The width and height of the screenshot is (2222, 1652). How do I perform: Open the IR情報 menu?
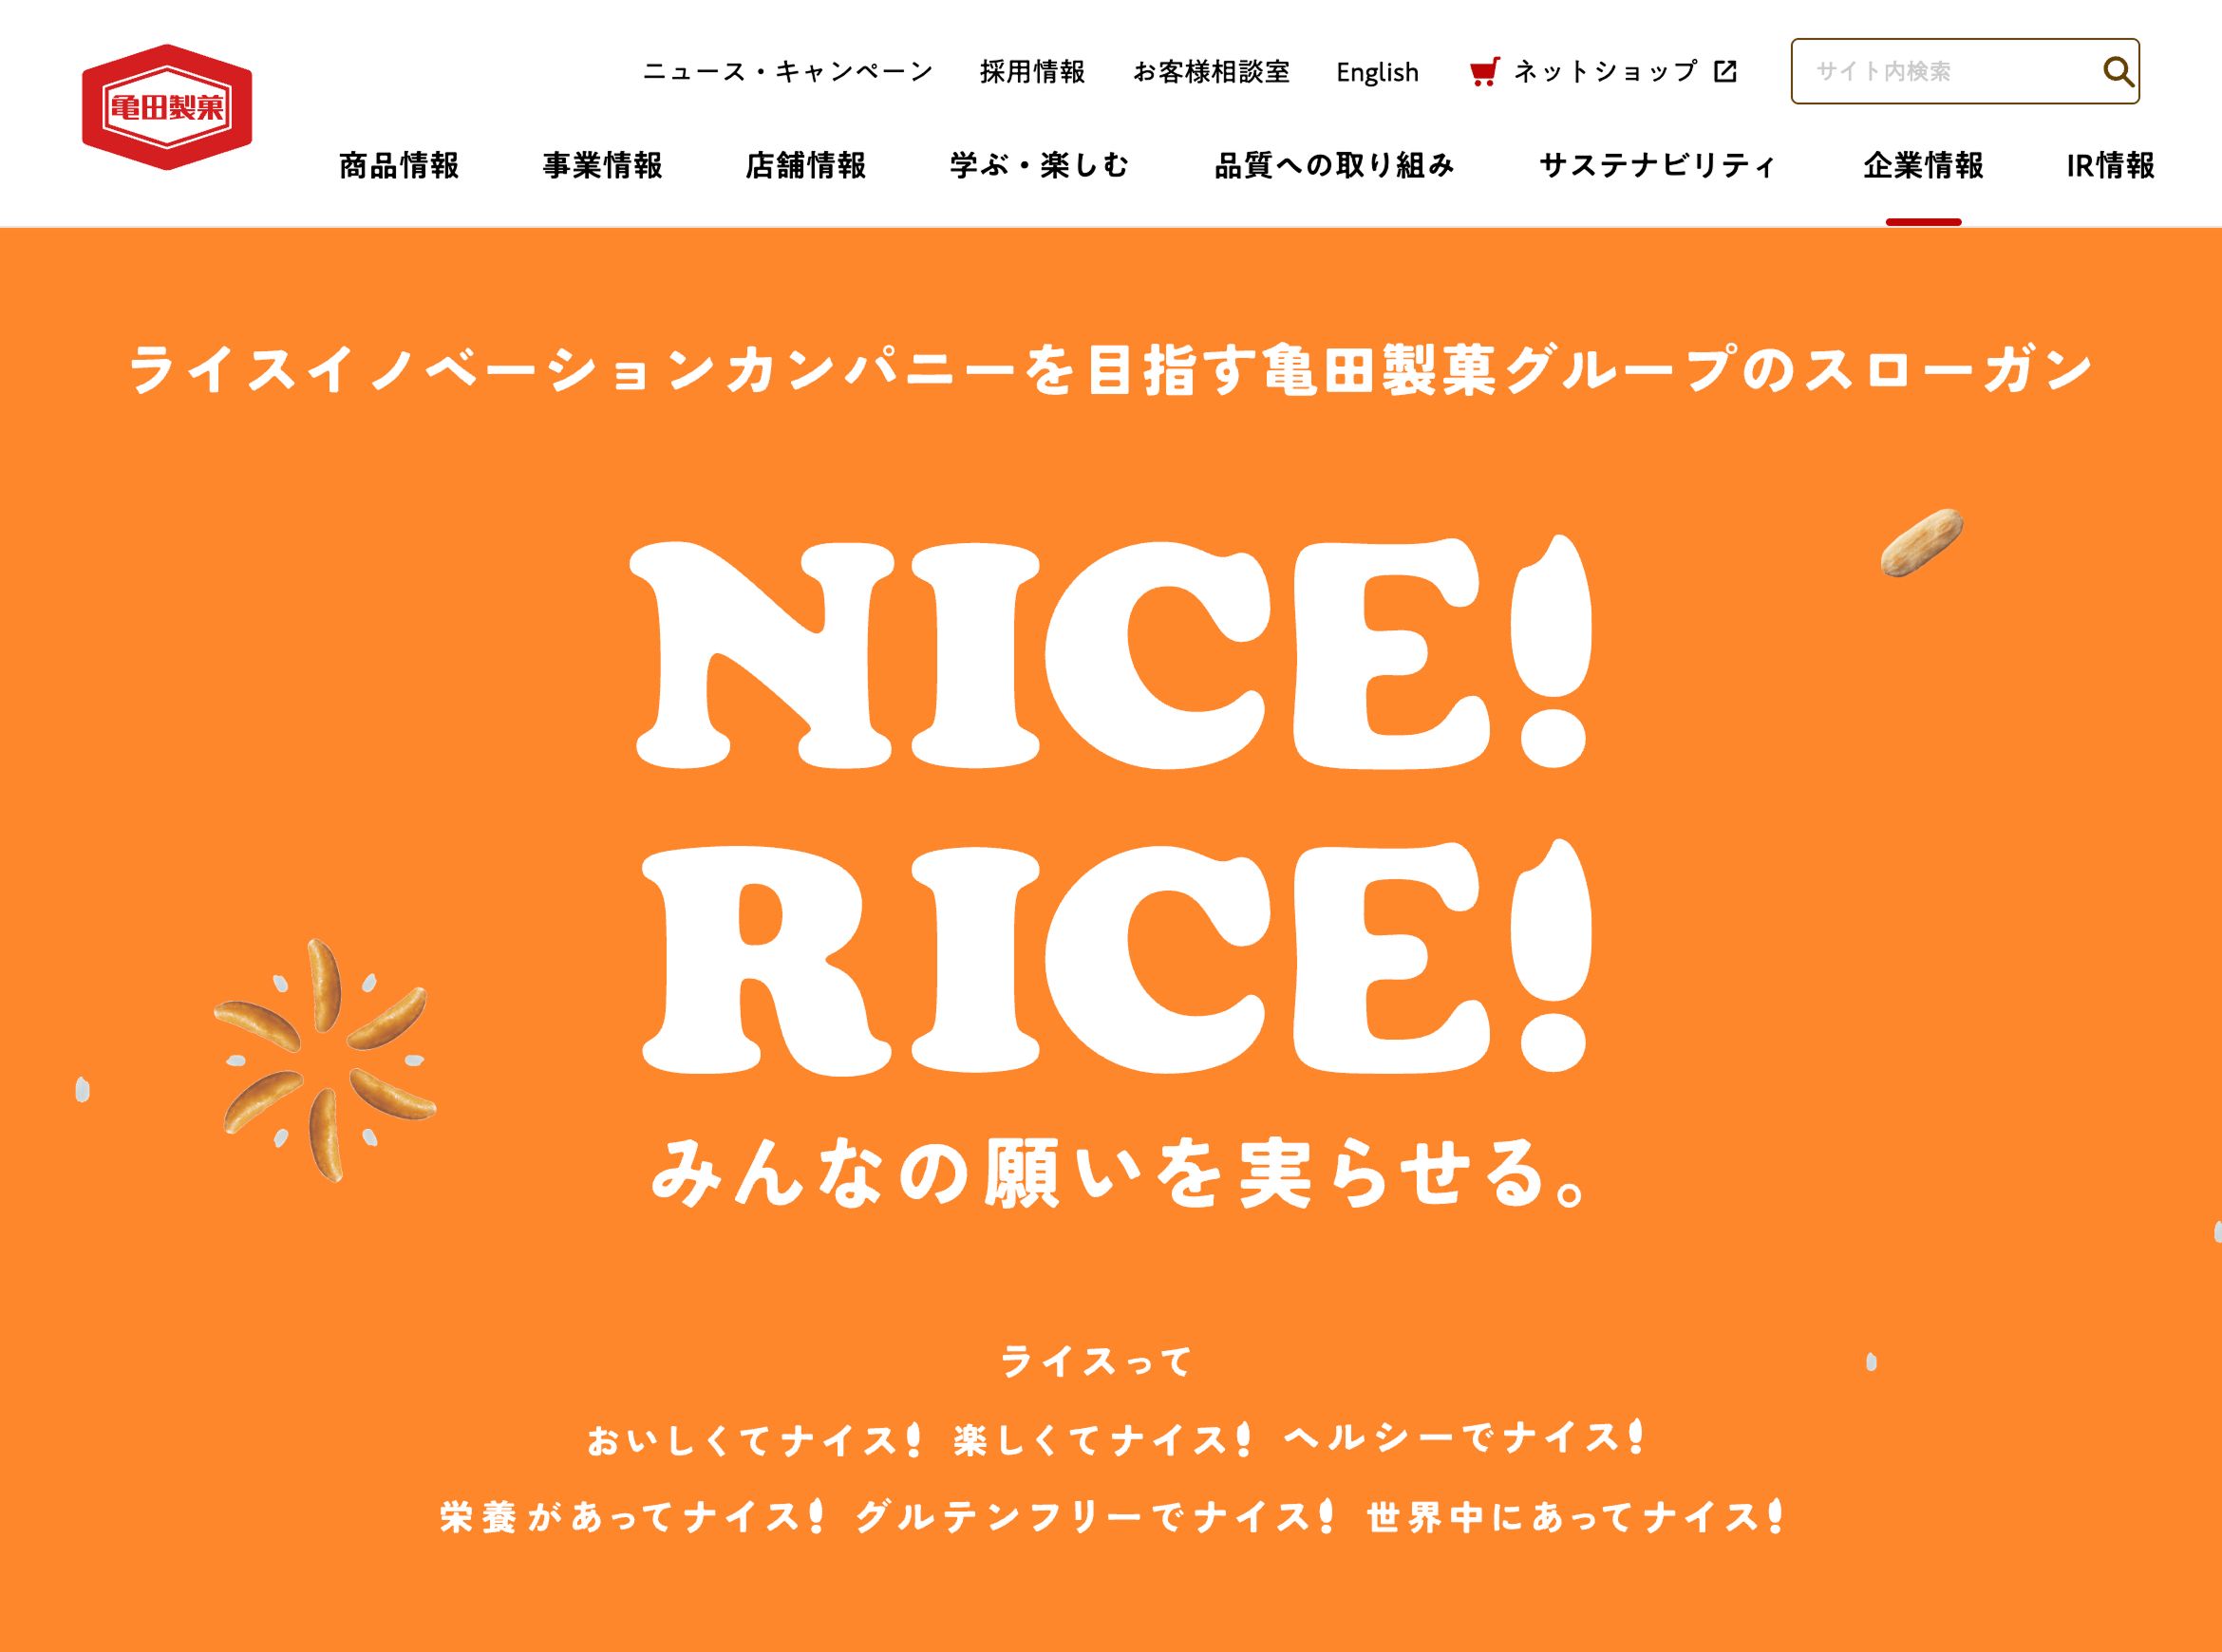(2111, 165)
